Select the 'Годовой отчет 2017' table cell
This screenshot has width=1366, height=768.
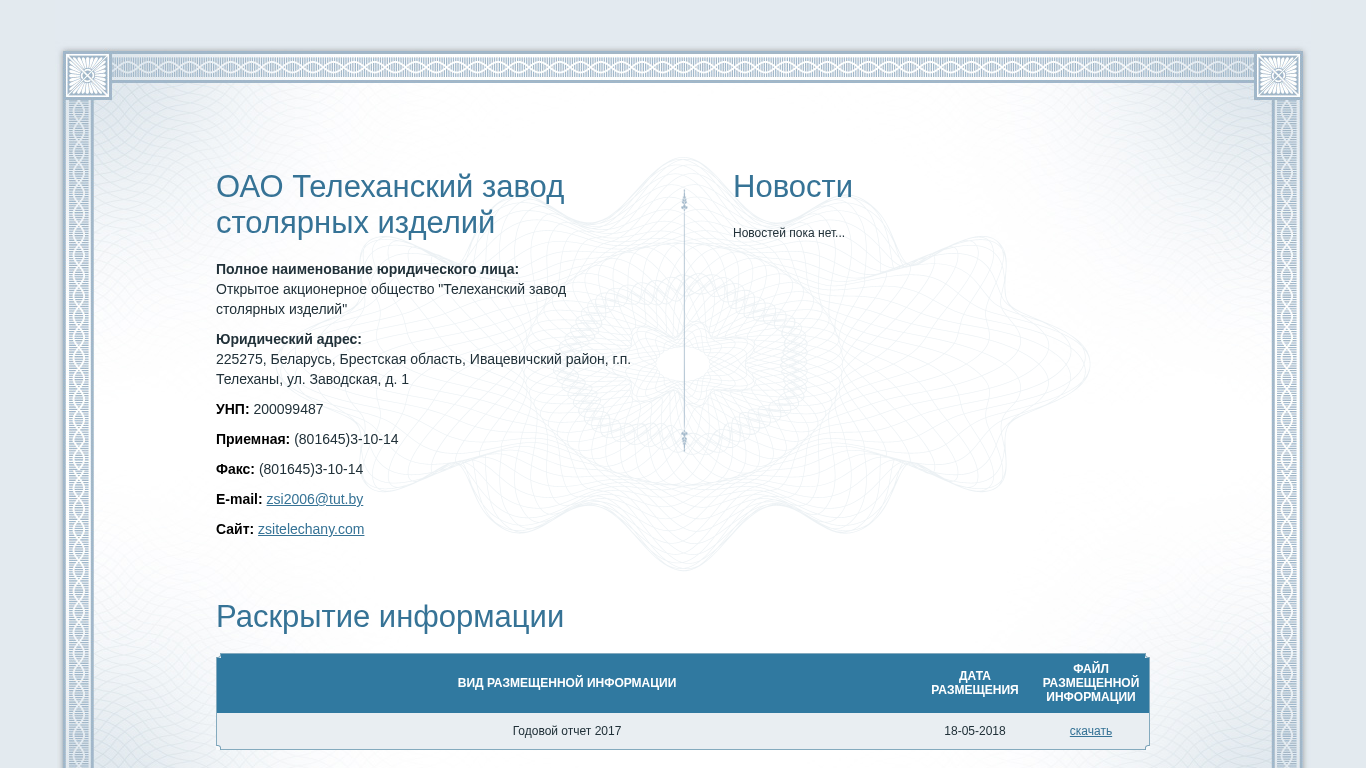pyautogui.click(x=566, y=731)
